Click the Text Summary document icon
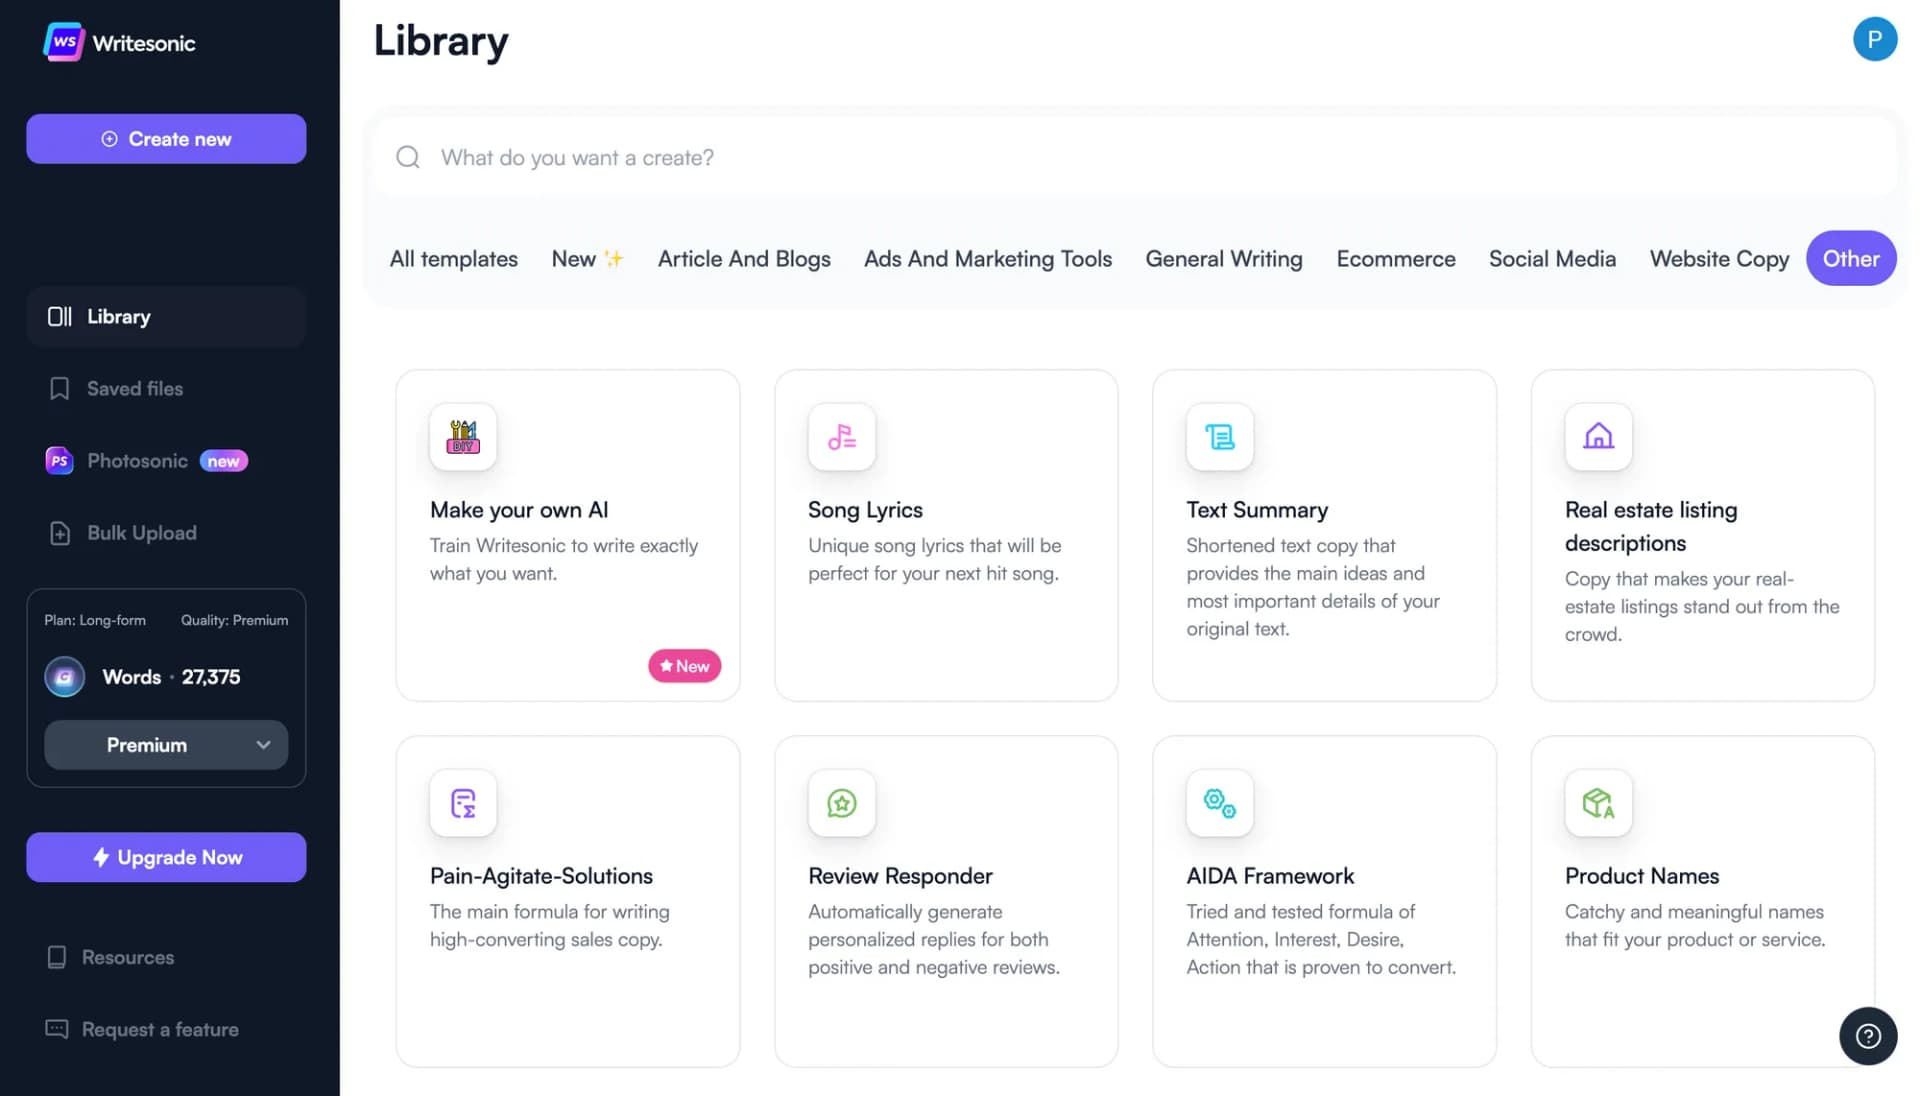 pos(1218,437)
